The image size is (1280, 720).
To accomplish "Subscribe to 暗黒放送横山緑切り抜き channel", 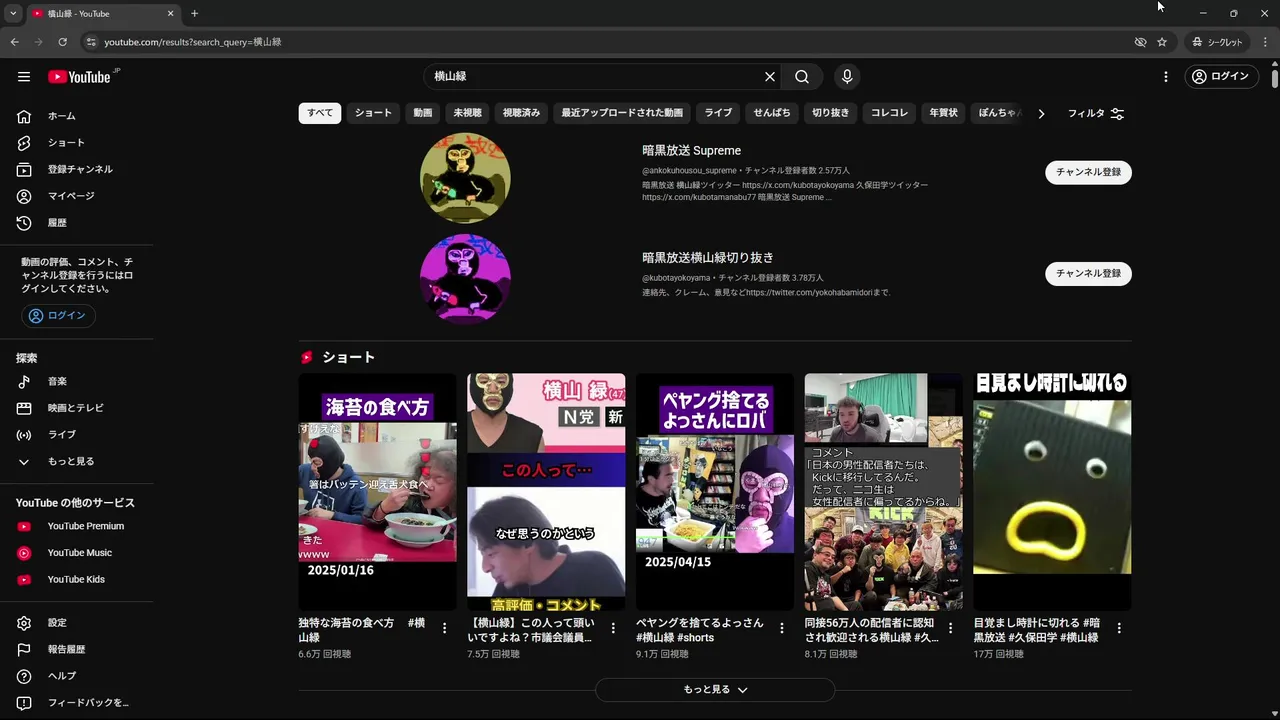I will click(1088, 273).
